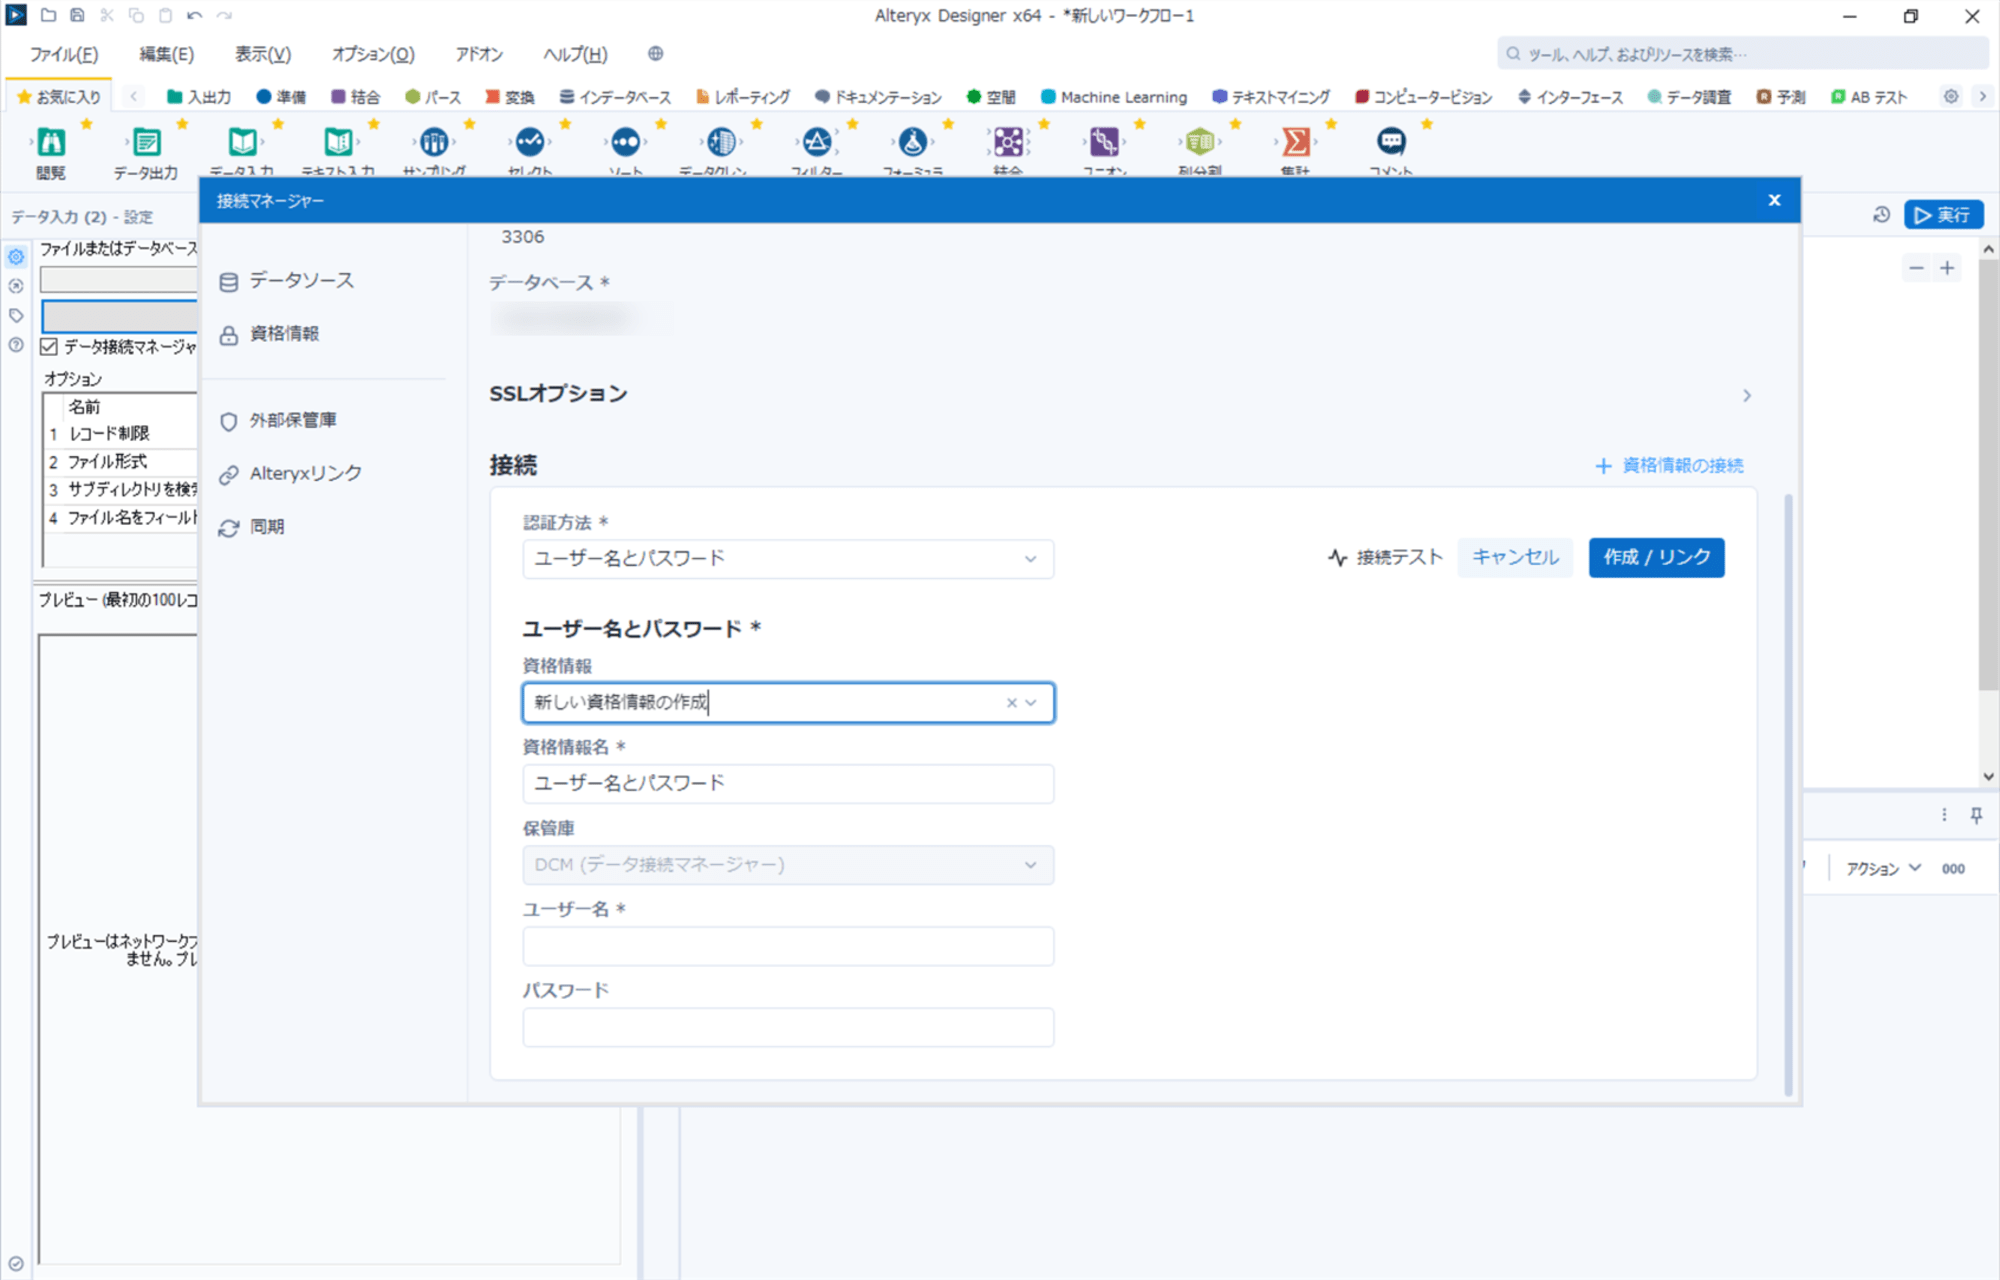Switch to the お気に入り palette tab
This screenshot has width=2000, height=1280.
click(59, 97)
